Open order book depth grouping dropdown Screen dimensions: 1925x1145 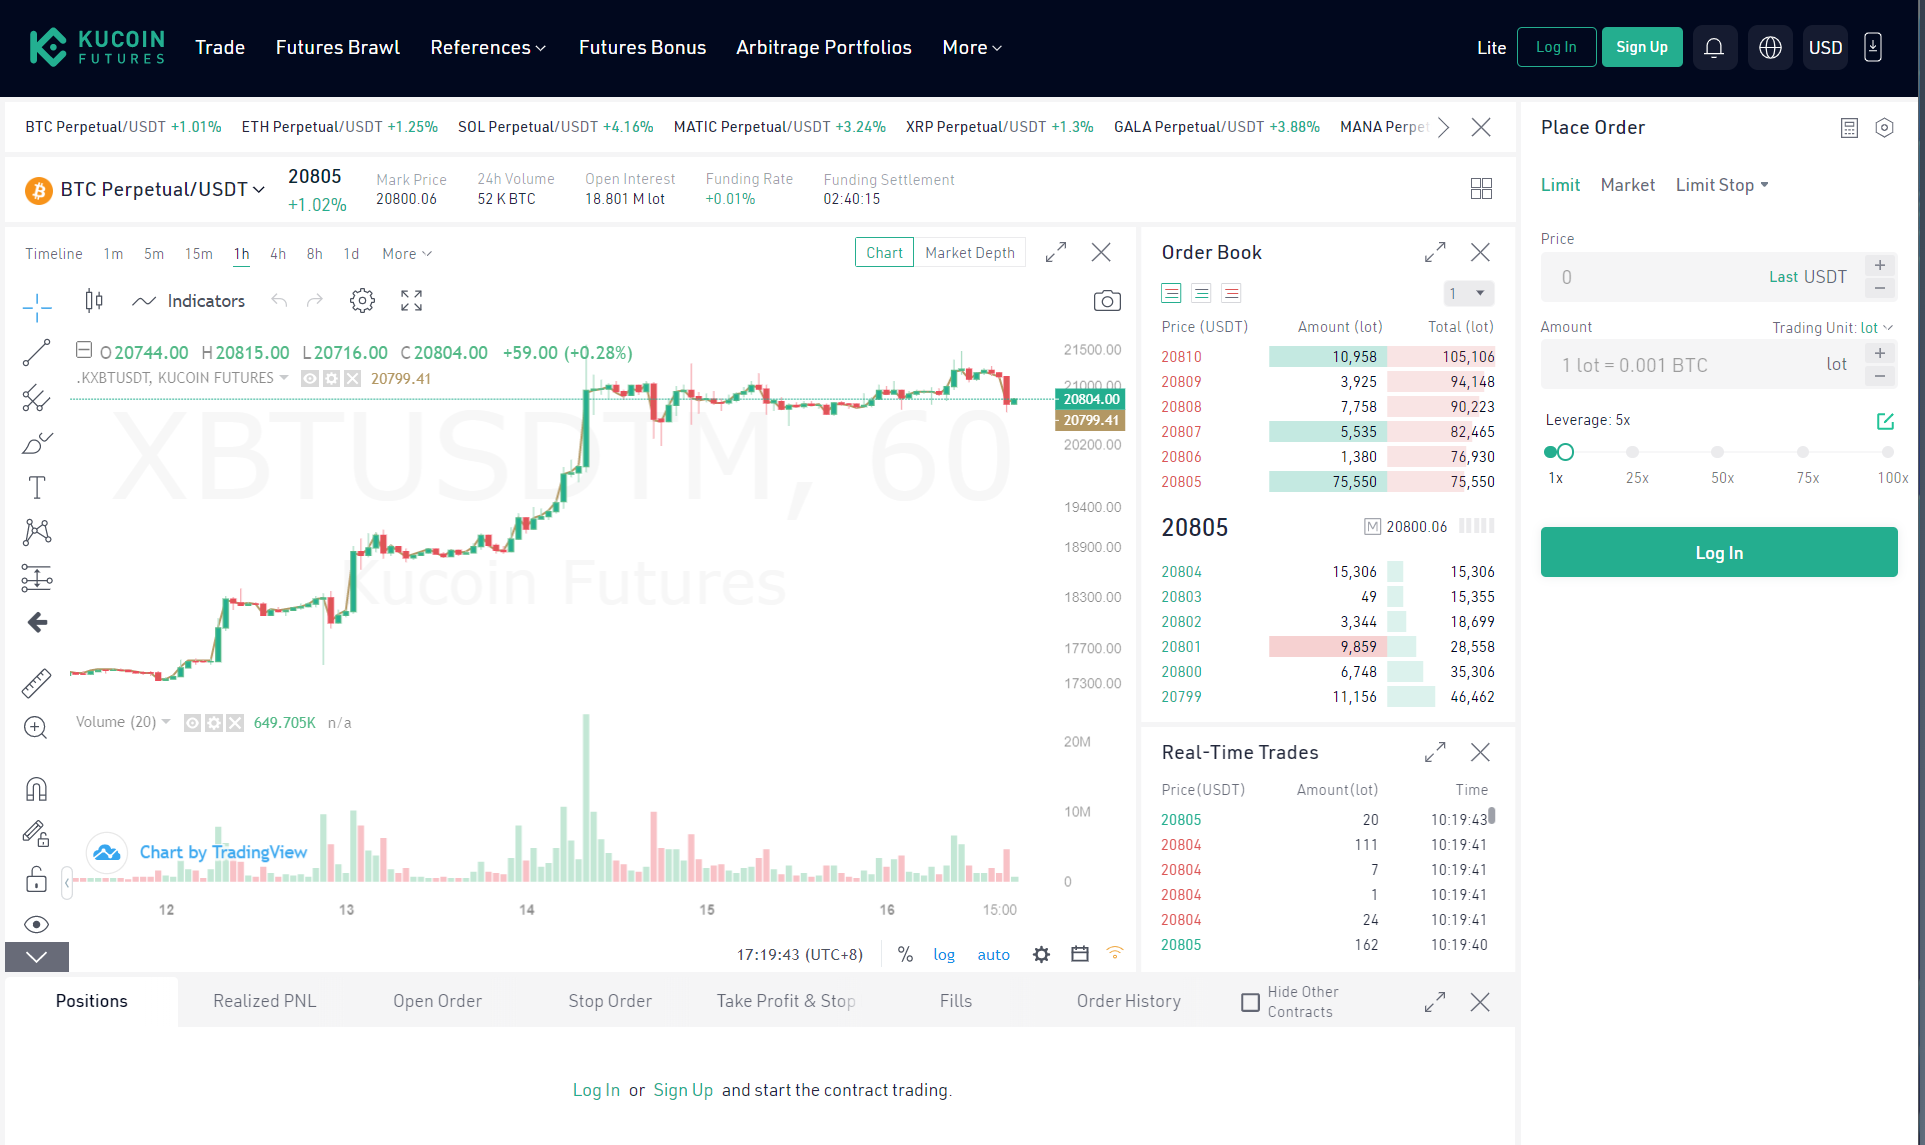pyautogui.click(x=1468, y=293)
